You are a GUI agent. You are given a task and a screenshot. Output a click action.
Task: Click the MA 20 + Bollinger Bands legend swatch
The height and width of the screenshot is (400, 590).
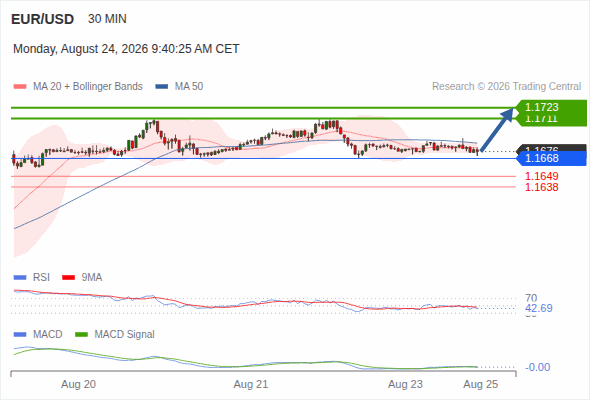coord(20,87)
